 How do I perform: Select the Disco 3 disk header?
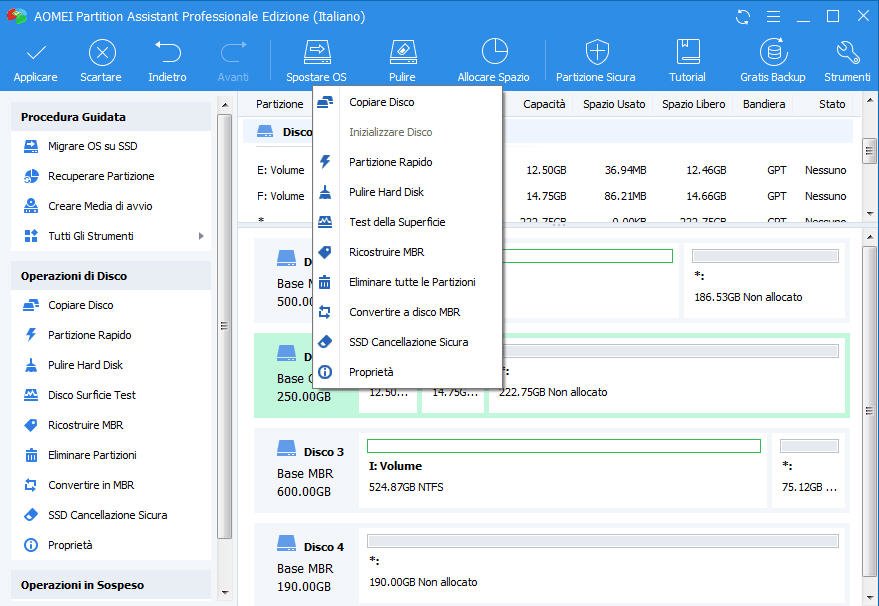[306, 470]
